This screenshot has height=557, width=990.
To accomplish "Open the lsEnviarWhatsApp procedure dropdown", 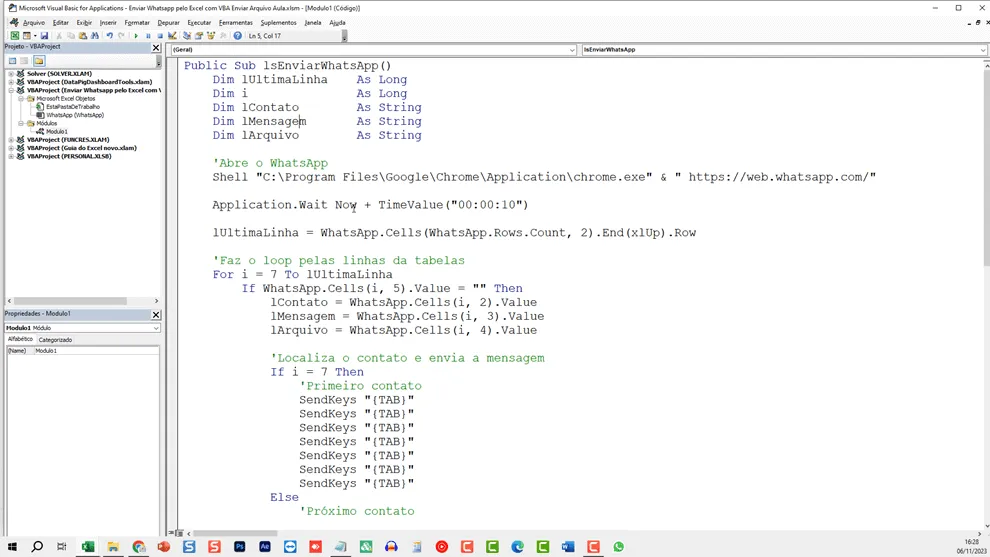I will pos(784,49).
